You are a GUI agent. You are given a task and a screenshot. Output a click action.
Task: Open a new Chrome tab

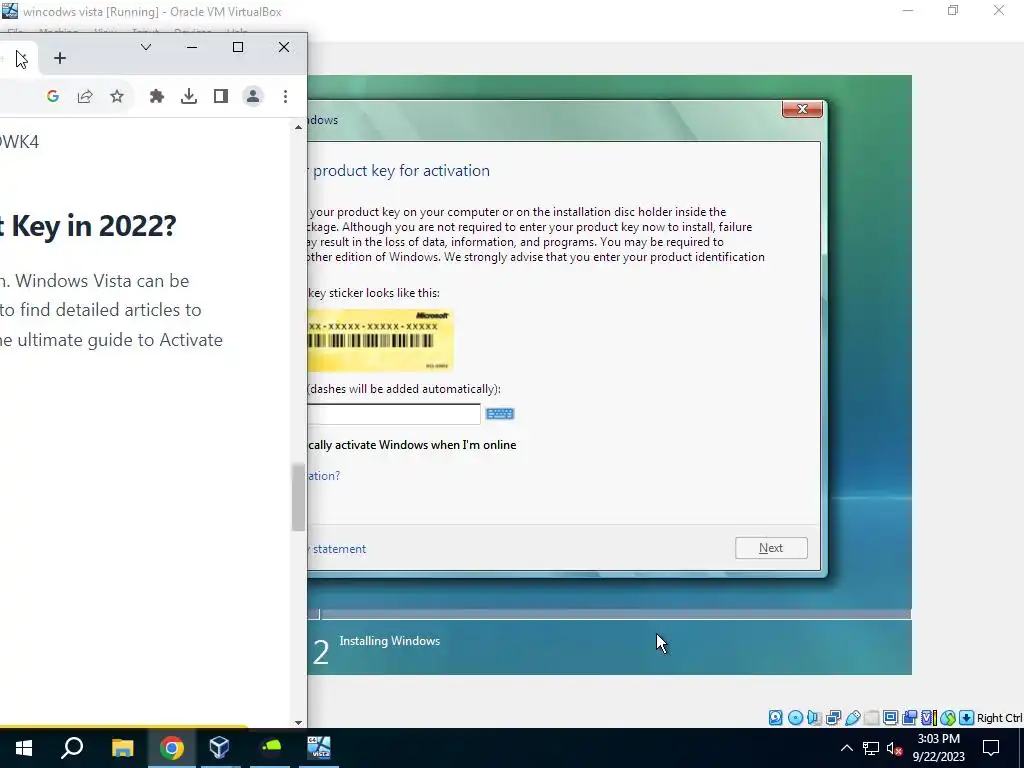tap(59, 59)
